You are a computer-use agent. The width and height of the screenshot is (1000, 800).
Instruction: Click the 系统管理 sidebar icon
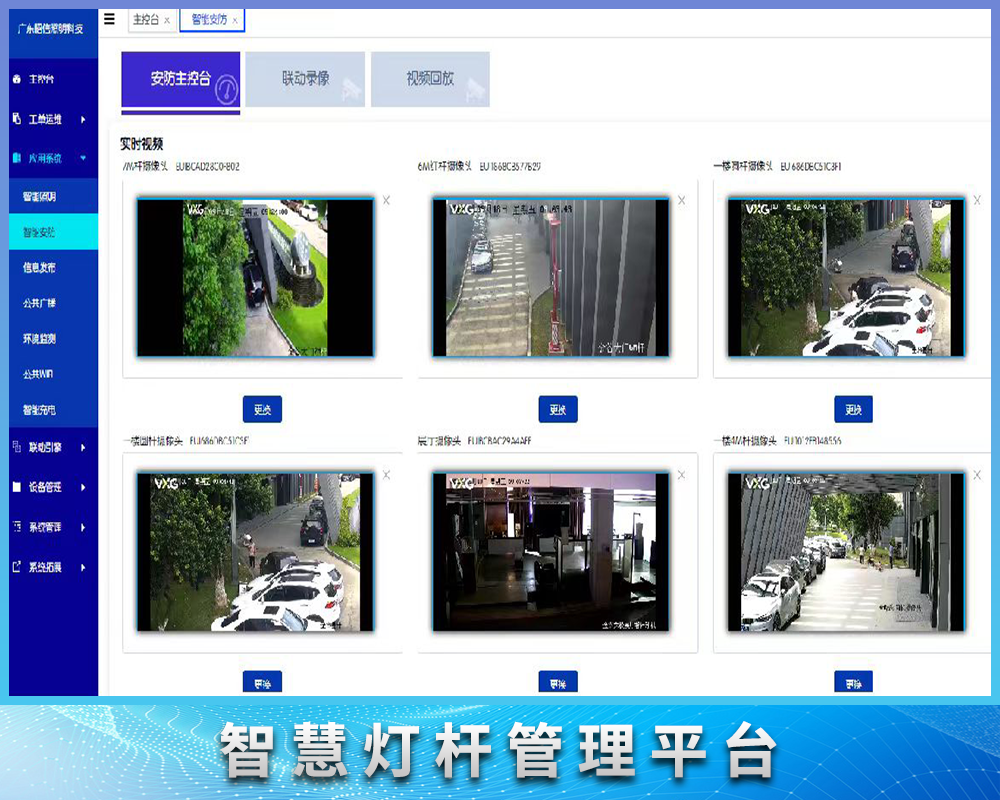16,527
